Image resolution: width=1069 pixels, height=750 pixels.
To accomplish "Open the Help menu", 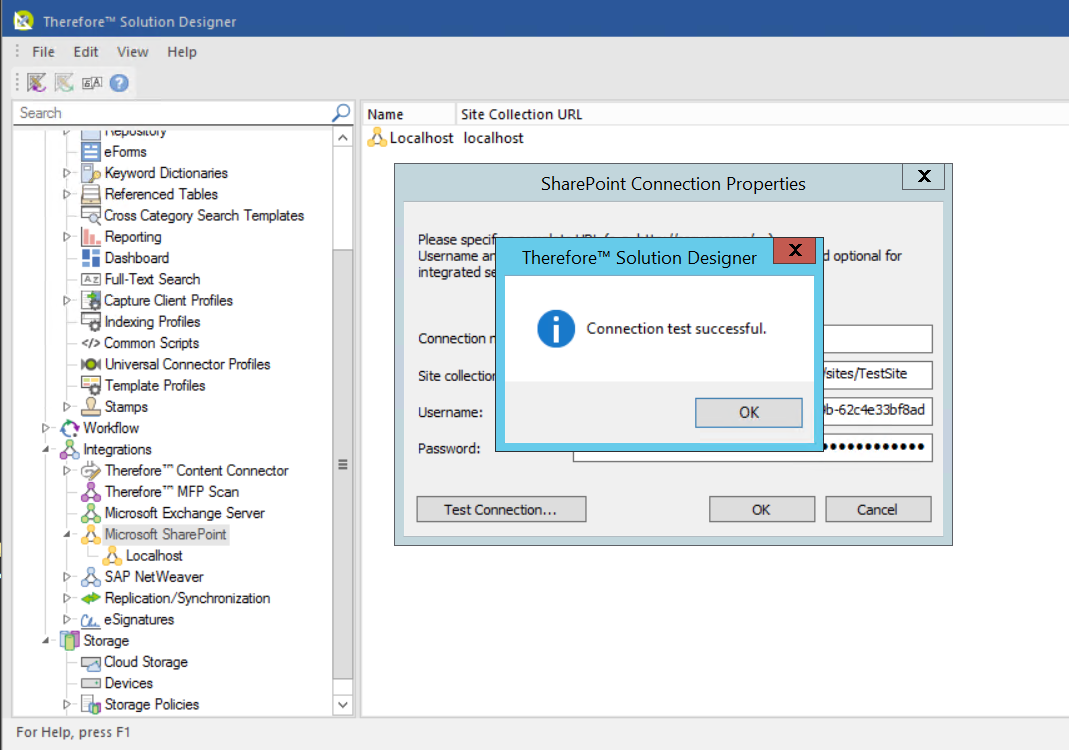I will (181, 52).
